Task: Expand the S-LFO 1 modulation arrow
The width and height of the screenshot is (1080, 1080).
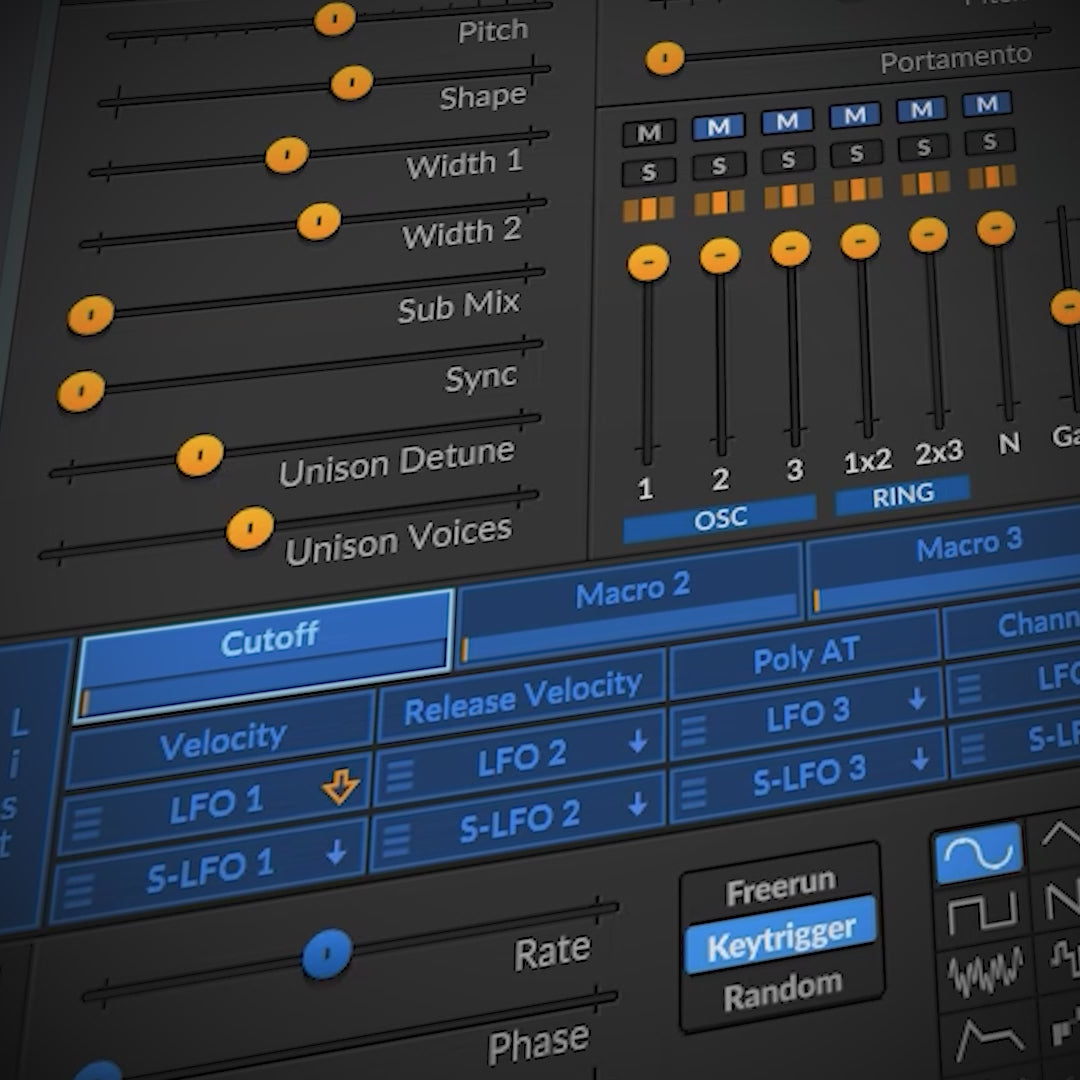Action: pos(336,852)
